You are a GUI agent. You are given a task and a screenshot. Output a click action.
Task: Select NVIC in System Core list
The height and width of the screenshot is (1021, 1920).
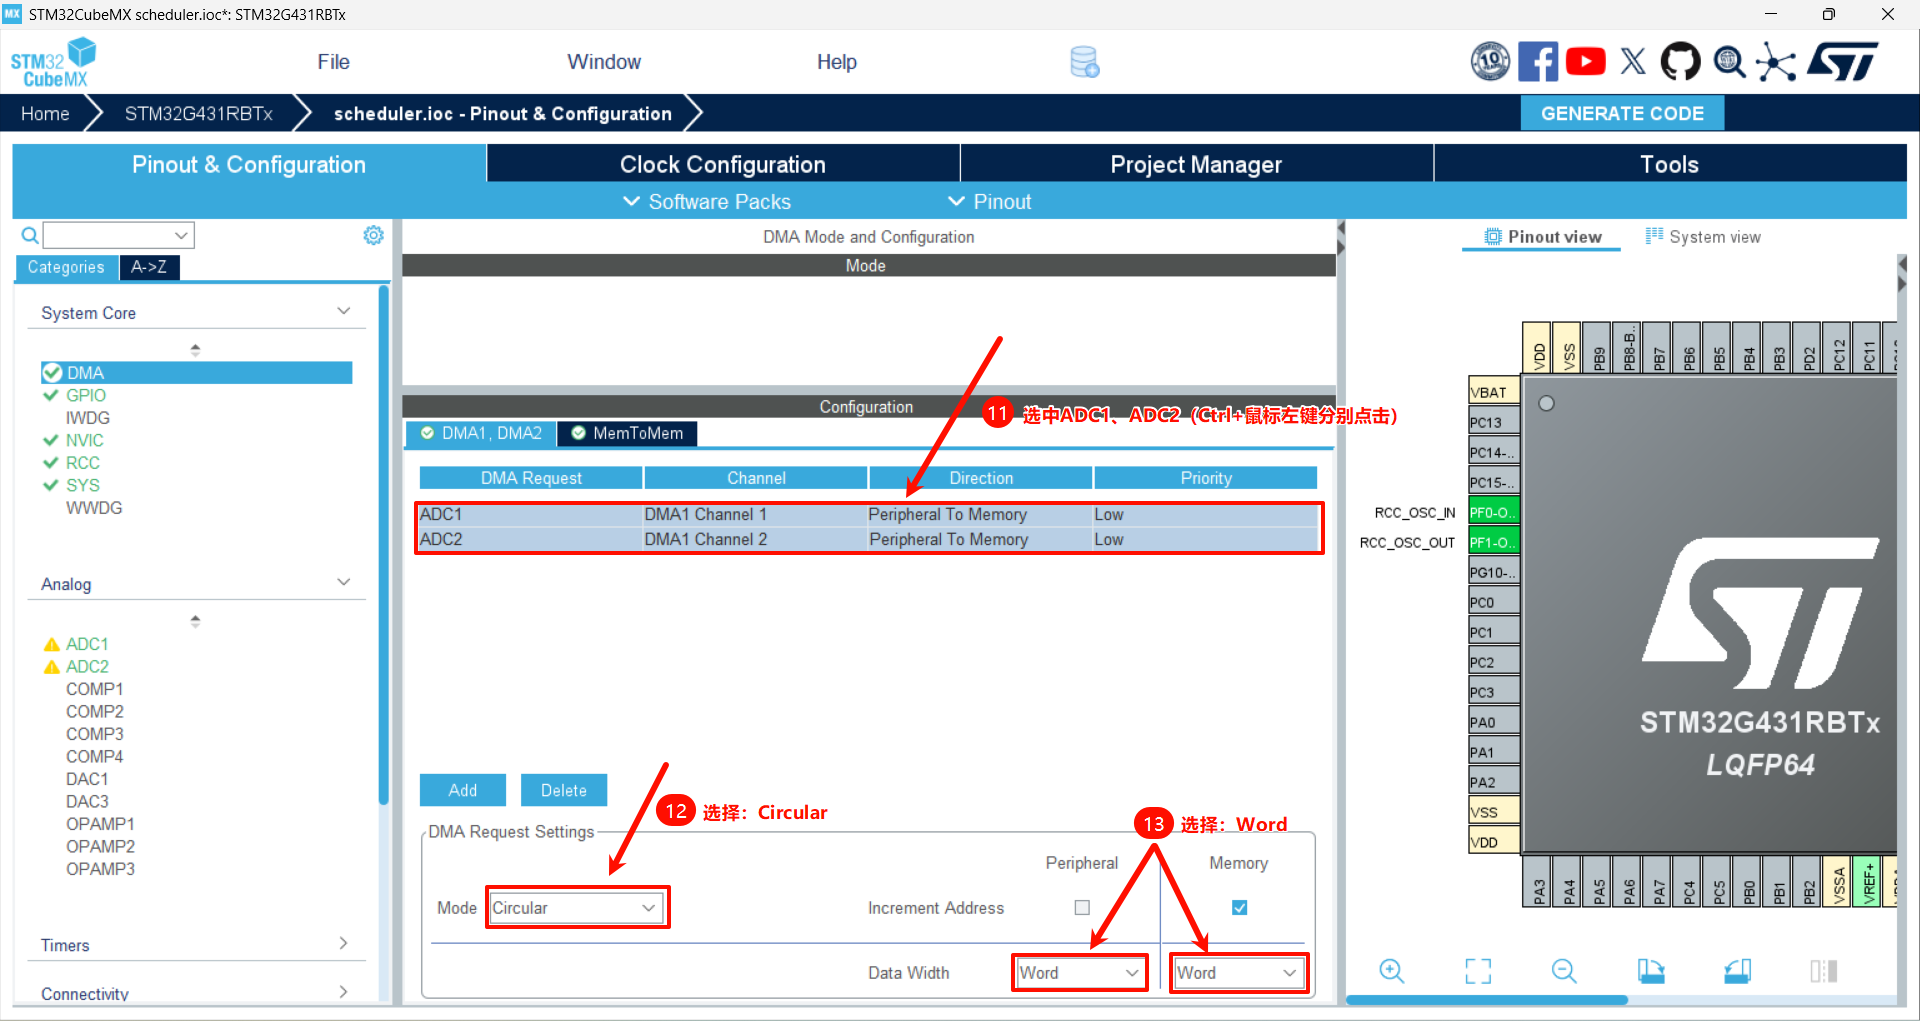pyautogui.click(x=85, y=440)
